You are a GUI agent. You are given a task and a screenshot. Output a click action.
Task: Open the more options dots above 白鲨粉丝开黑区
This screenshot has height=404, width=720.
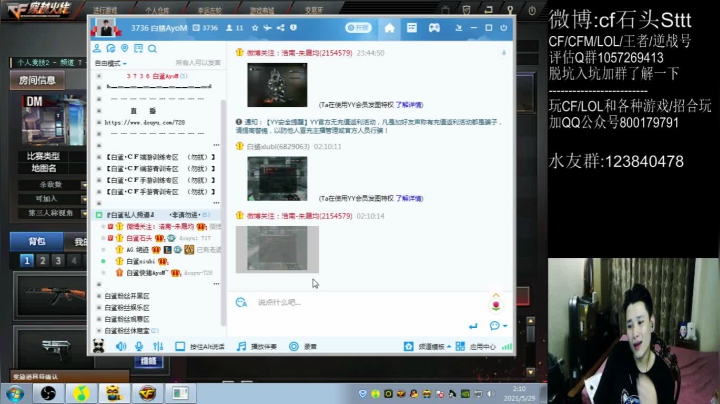(x=216, y=284)
